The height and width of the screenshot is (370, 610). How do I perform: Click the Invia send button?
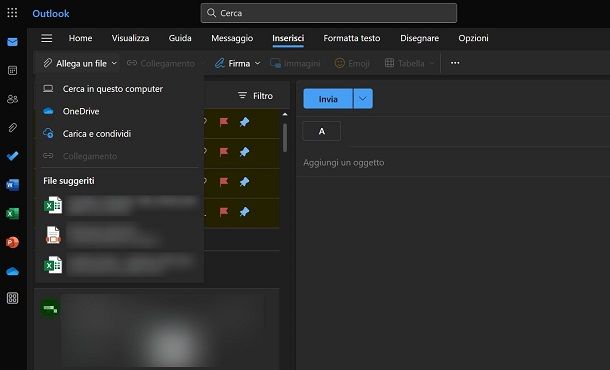pos(328,99)
